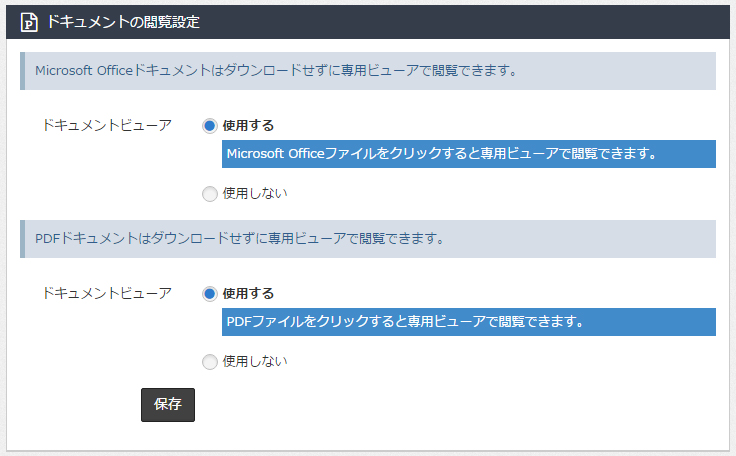The width and height of the screenshot is (736, 456).
Task: Click ドキュメントビューア label in Office section
Action: click(107, 125)
